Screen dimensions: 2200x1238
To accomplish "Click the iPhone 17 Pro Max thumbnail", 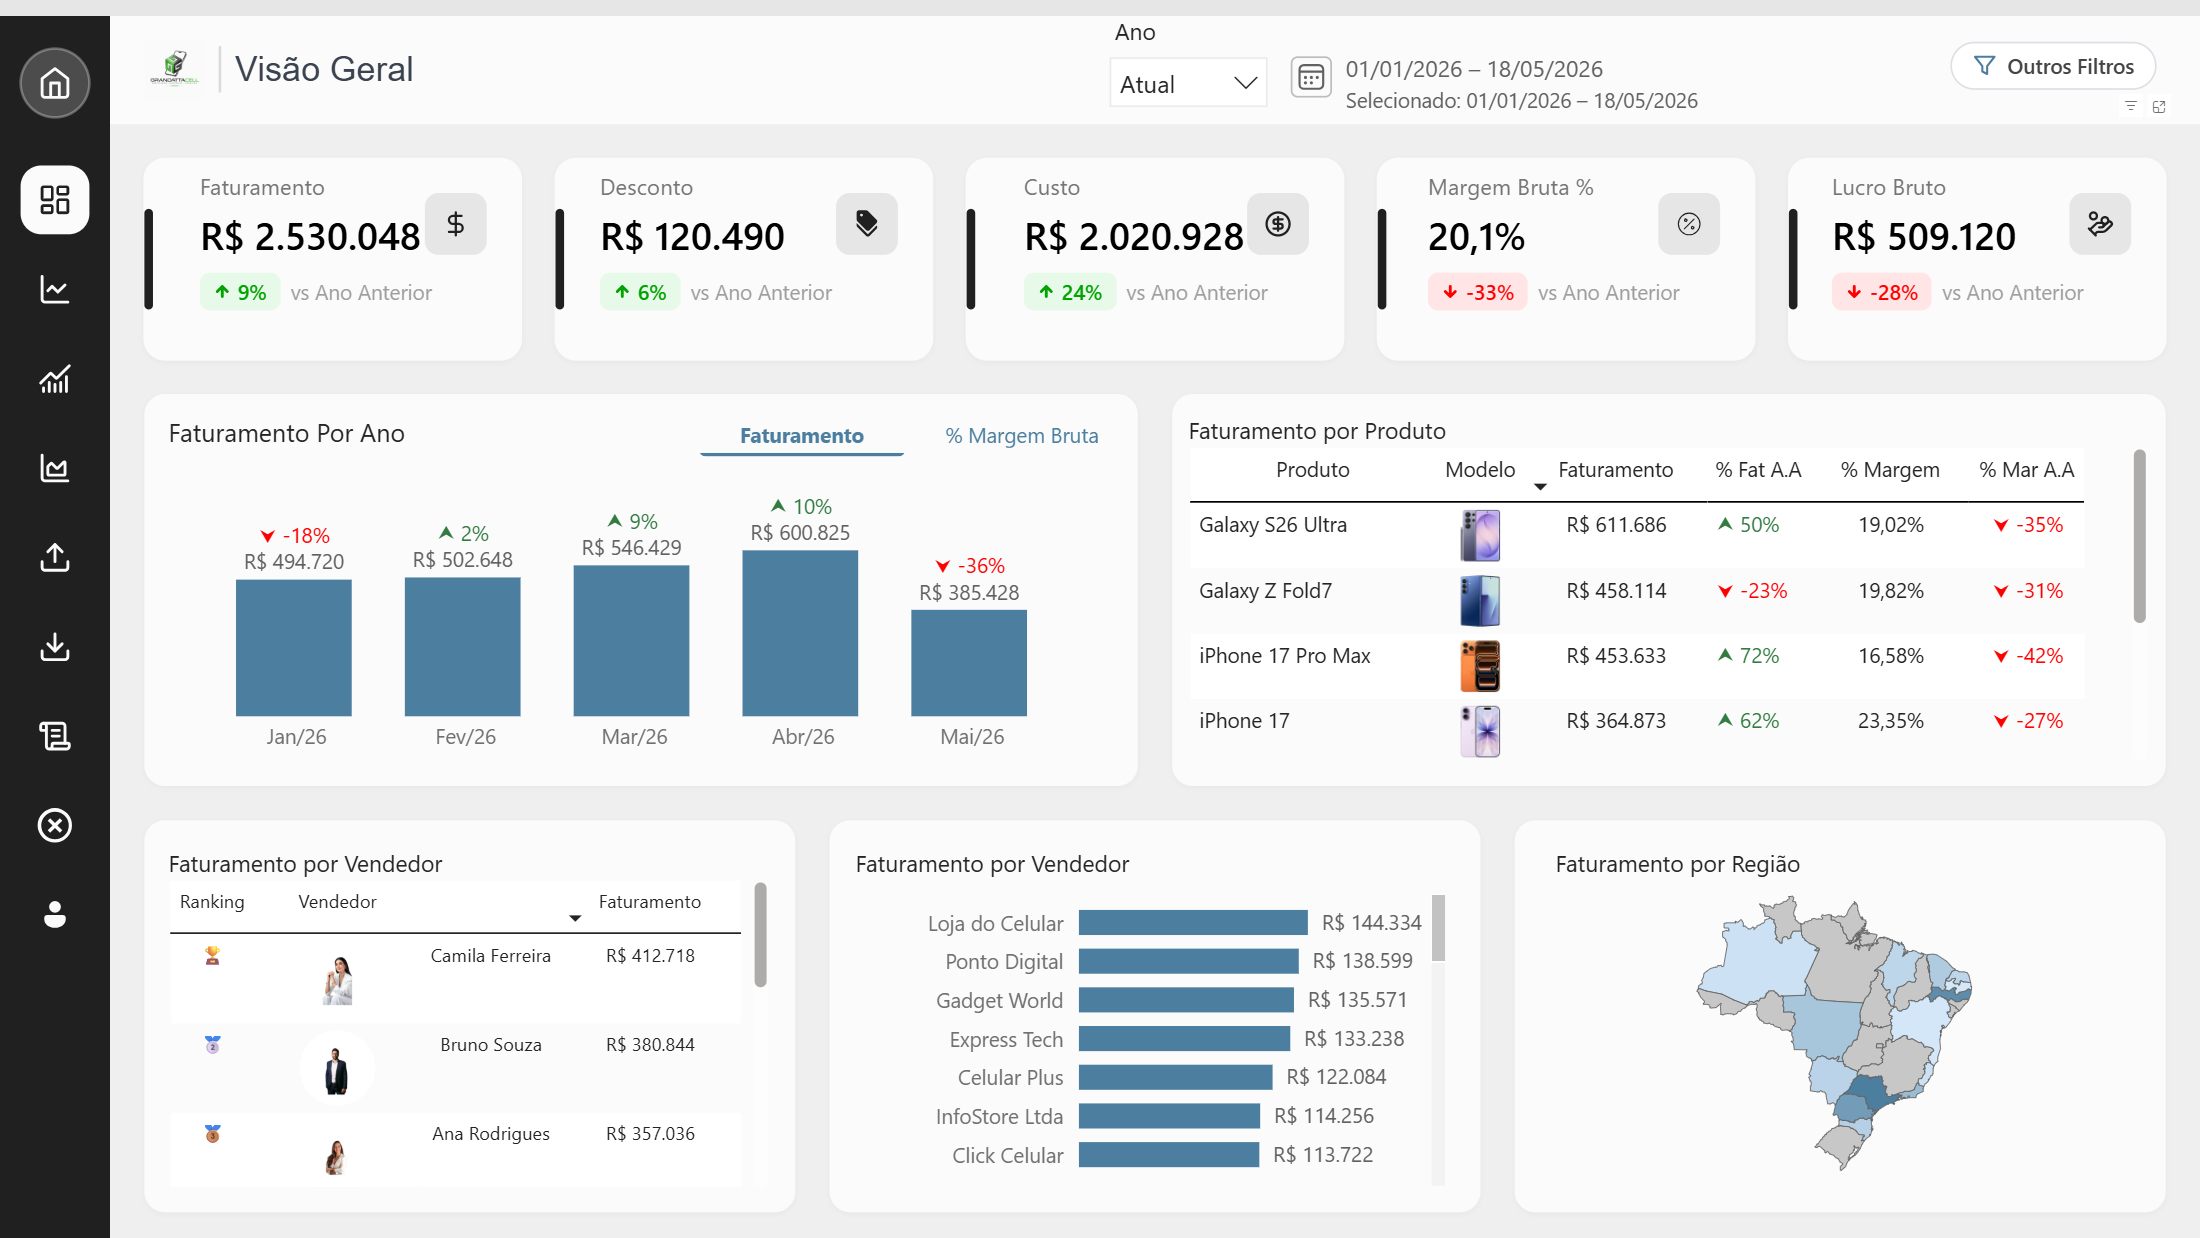I will [x=1480, y=666].
